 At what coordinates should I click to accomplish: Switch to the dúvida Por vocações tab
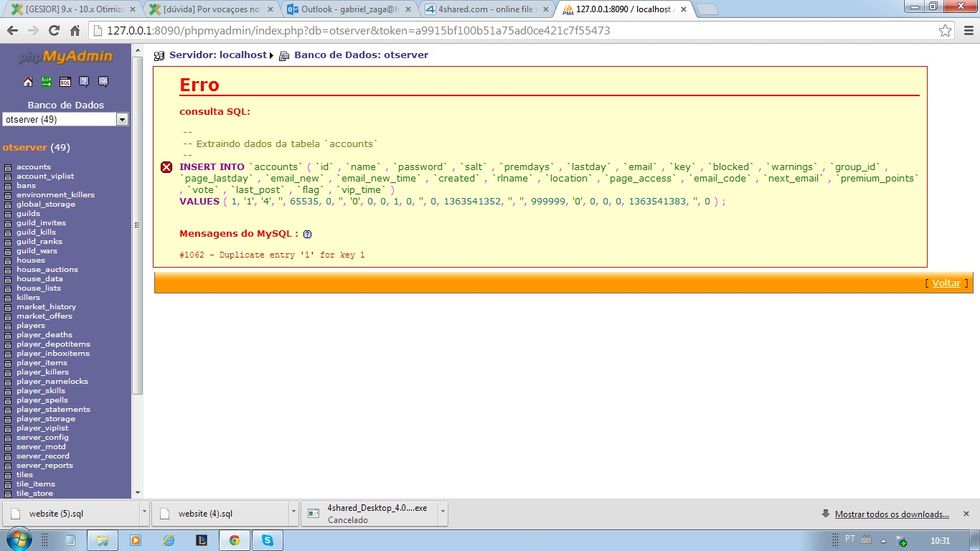[x=212, y=9]
